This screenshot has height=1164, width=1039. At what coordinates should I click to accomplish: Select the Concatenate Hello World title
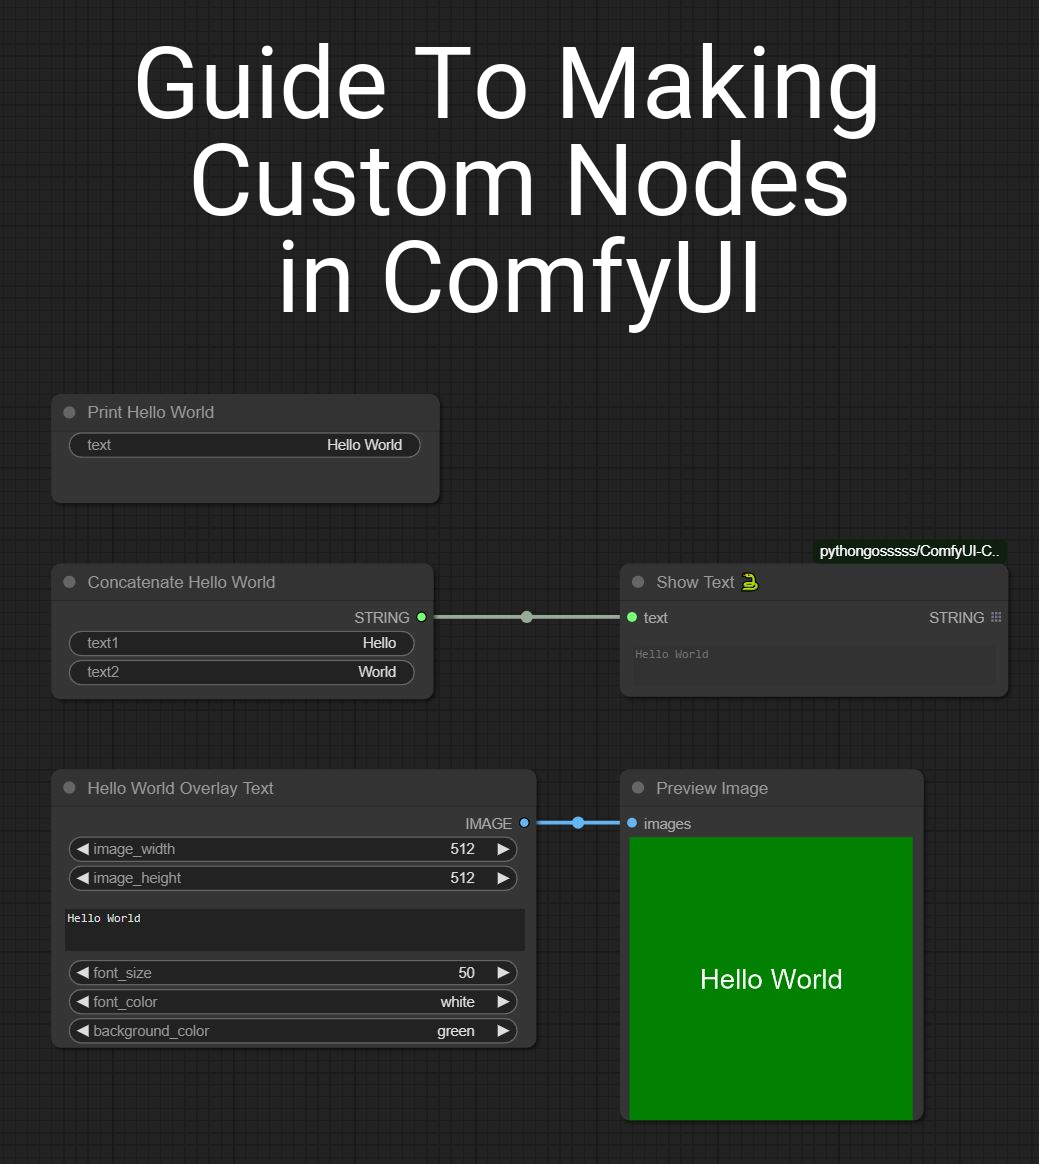(181, 582)
